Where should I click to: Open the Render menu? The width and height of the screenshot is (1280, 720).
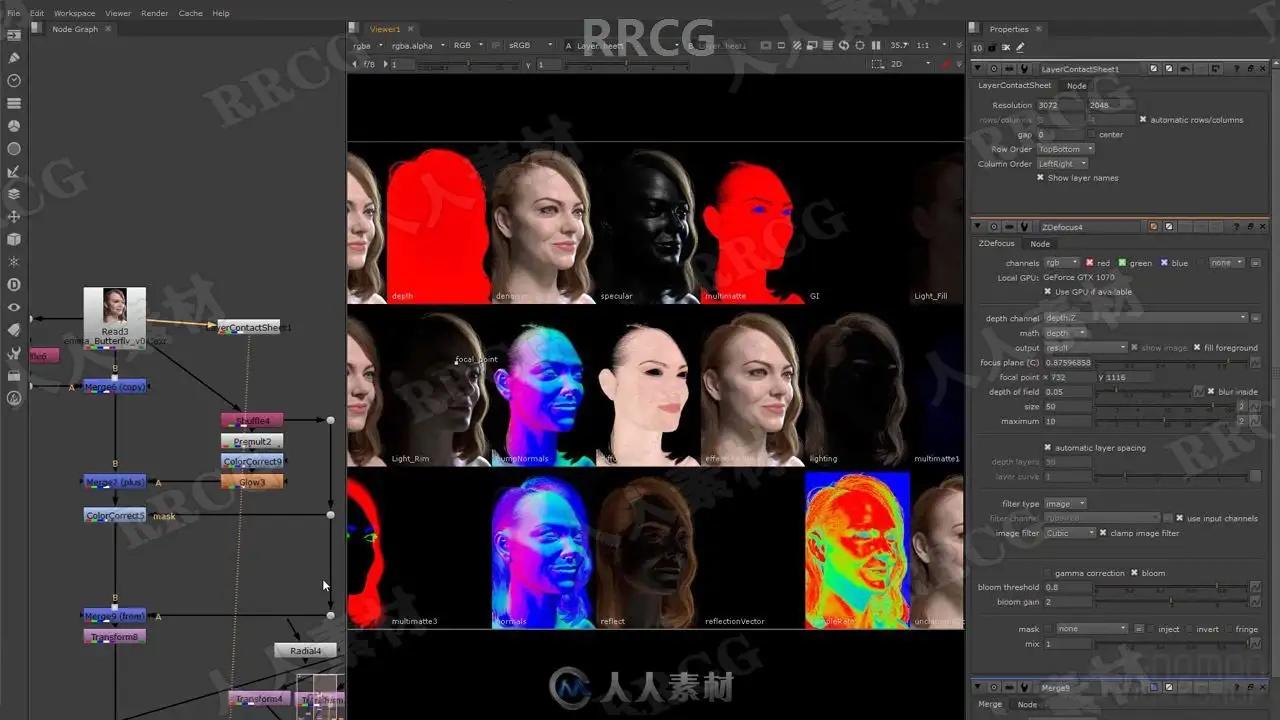[155, 13]
